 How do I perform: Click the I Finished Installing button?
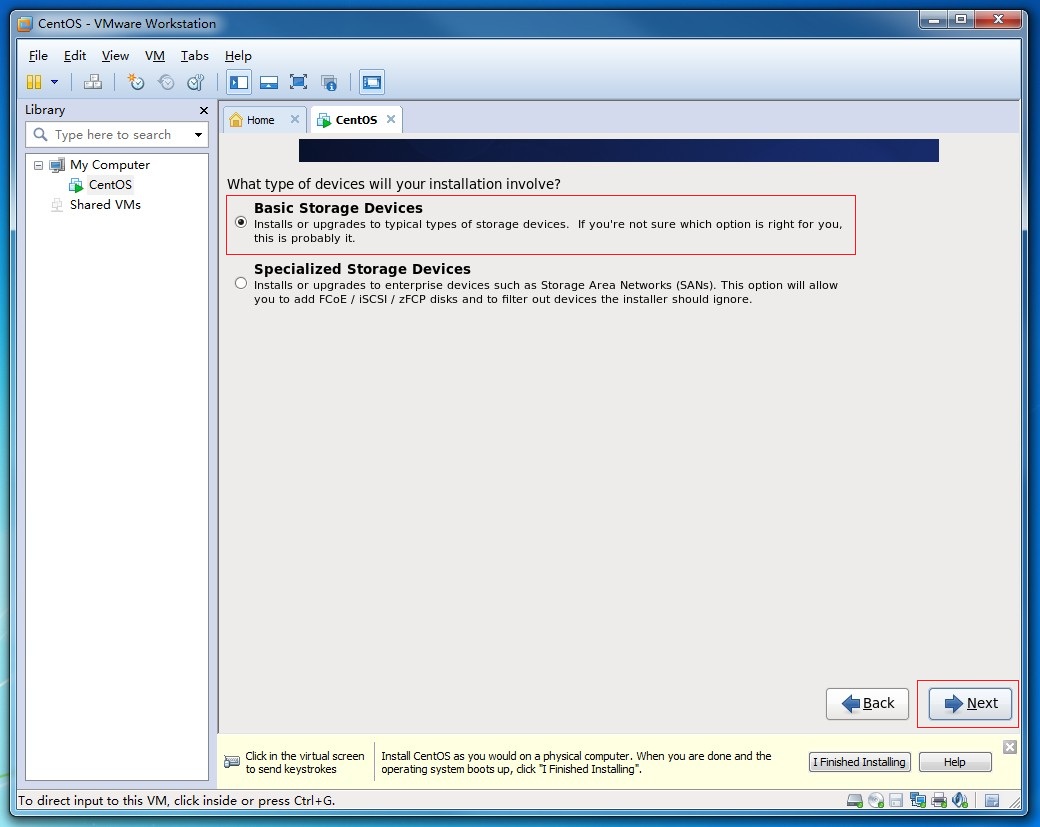pos(858,762)
